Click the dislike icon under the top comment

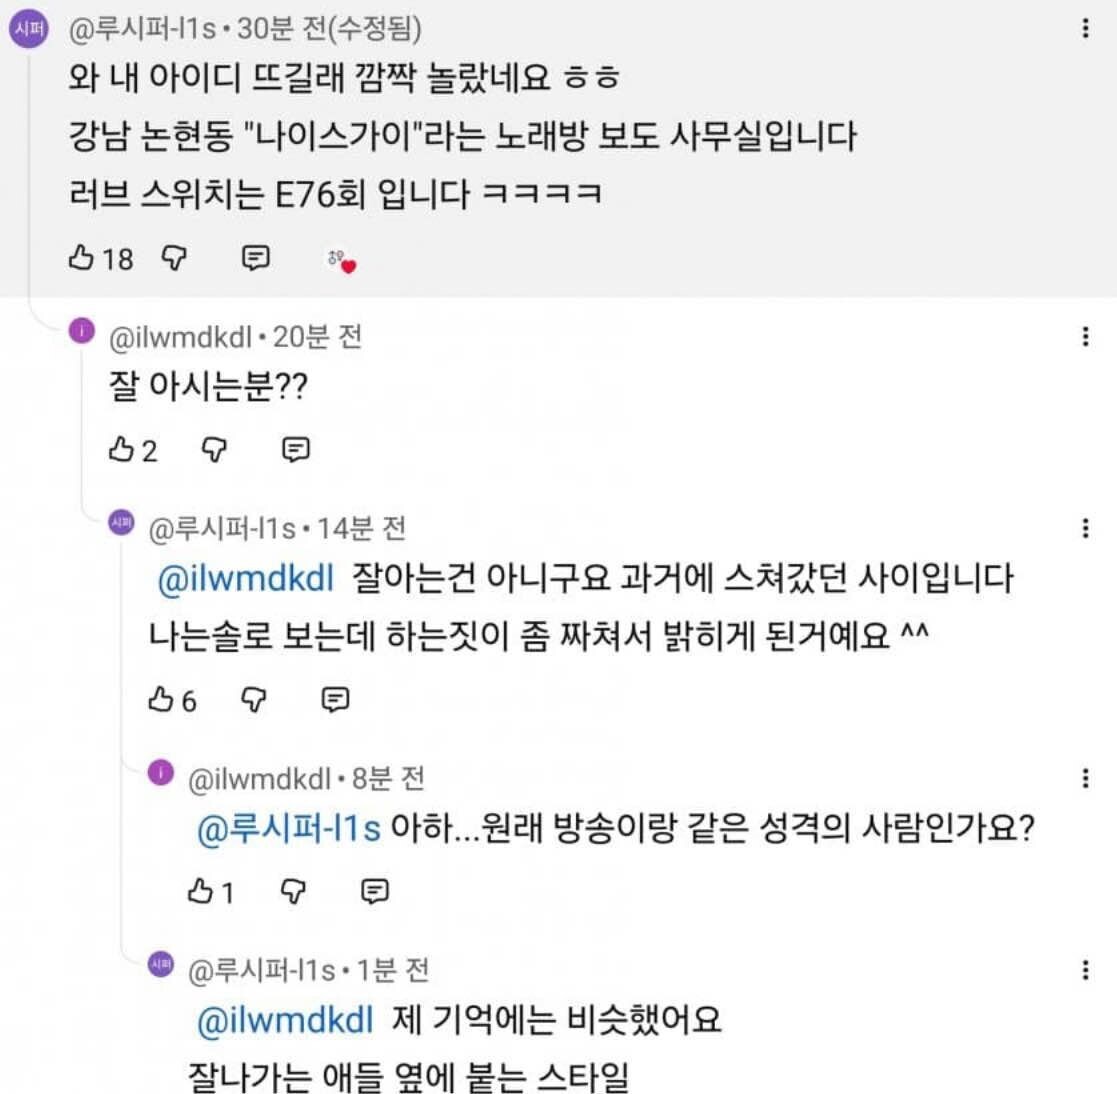pyautogui.click(x=172, y=258)
